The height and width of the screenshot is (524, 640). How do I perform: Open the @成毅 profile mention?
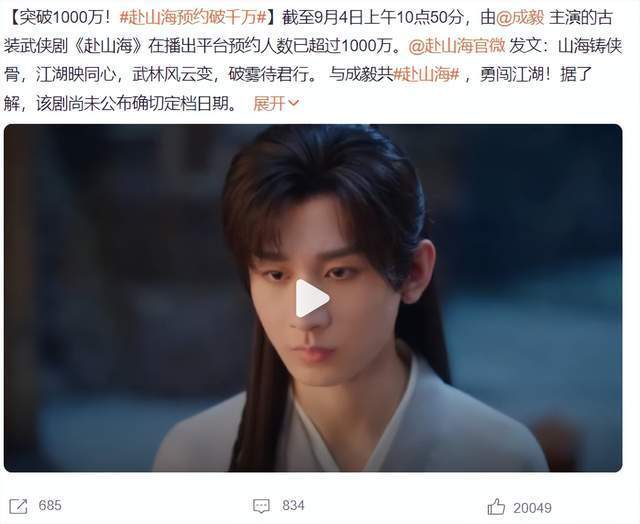click(x=520, y=18)
